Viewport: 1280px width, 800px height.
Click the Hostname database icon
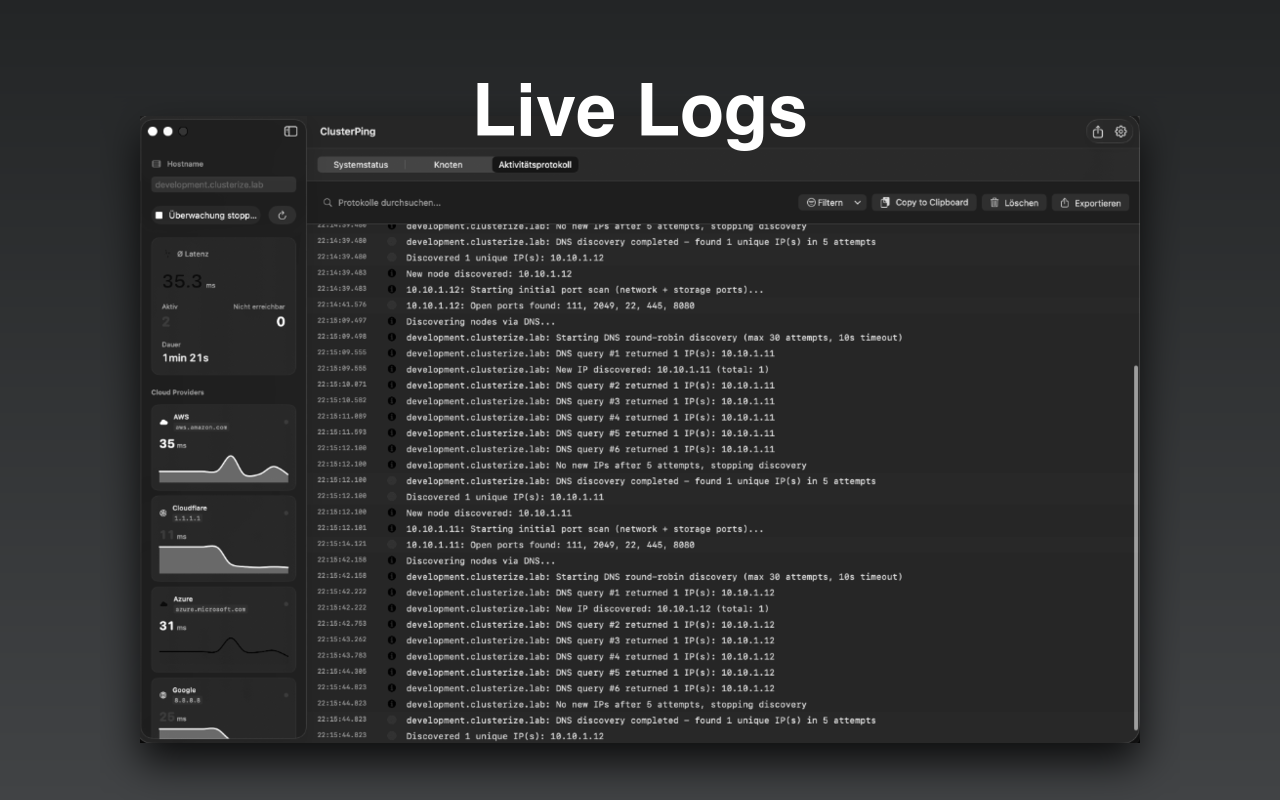tap(156, 163)
